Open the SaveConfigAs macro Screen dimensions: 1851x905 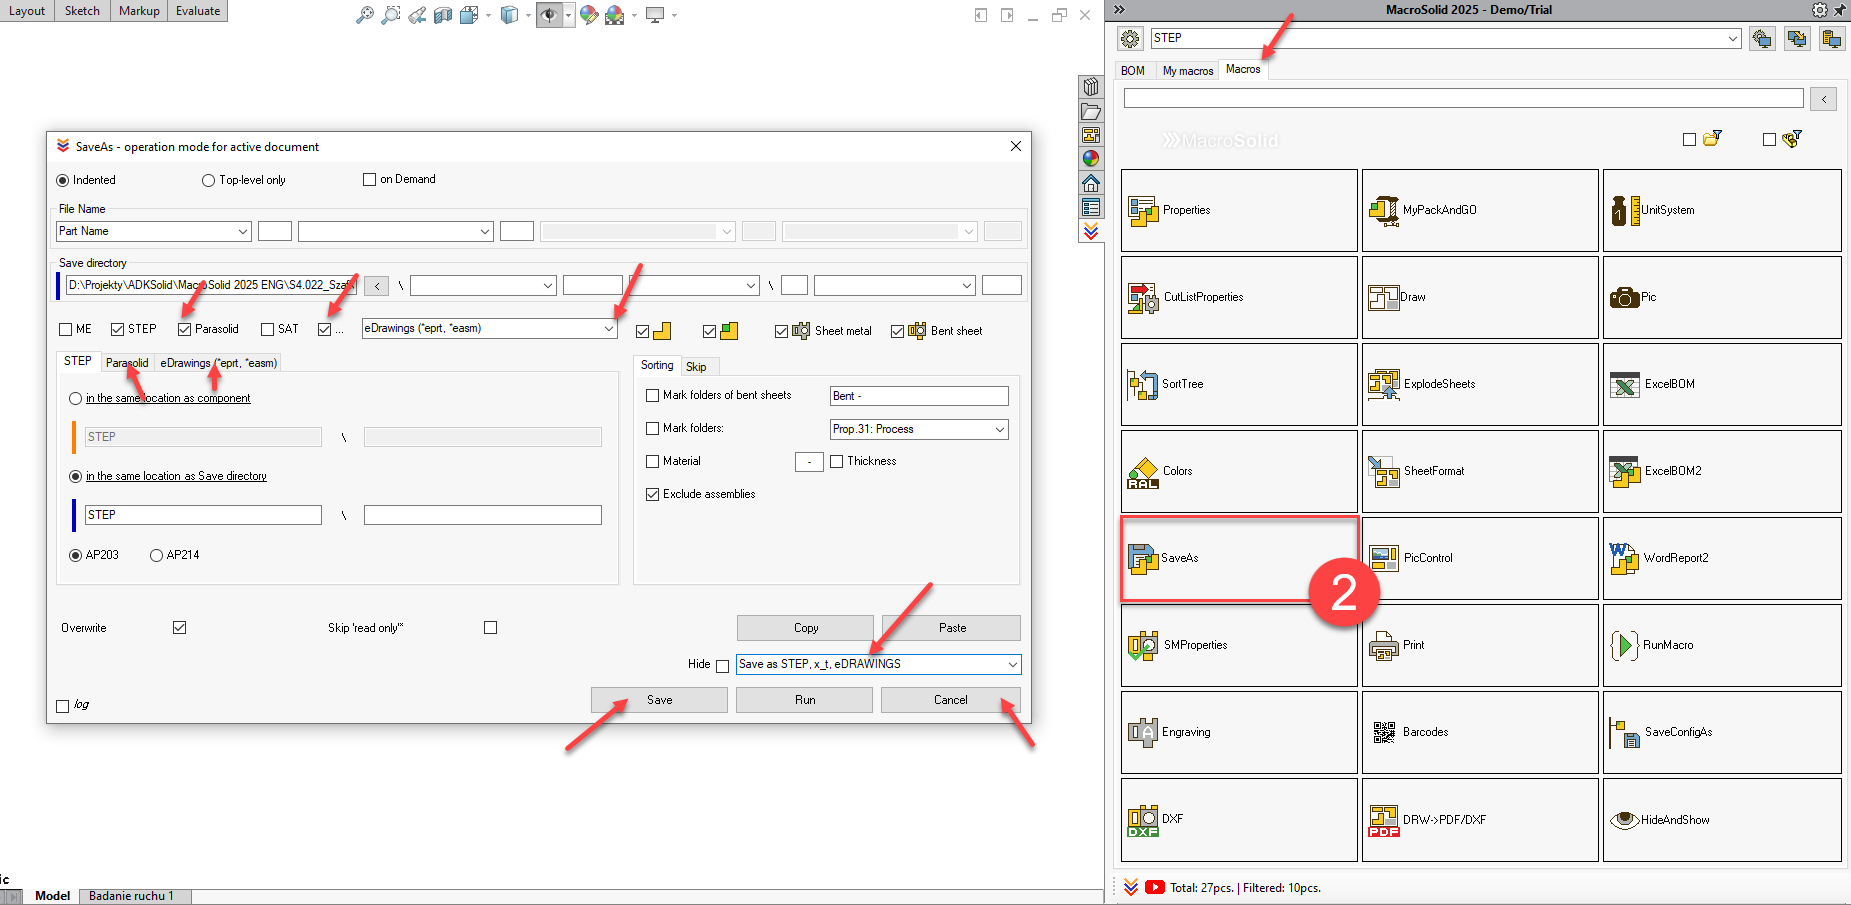[x=1721, y=732]
